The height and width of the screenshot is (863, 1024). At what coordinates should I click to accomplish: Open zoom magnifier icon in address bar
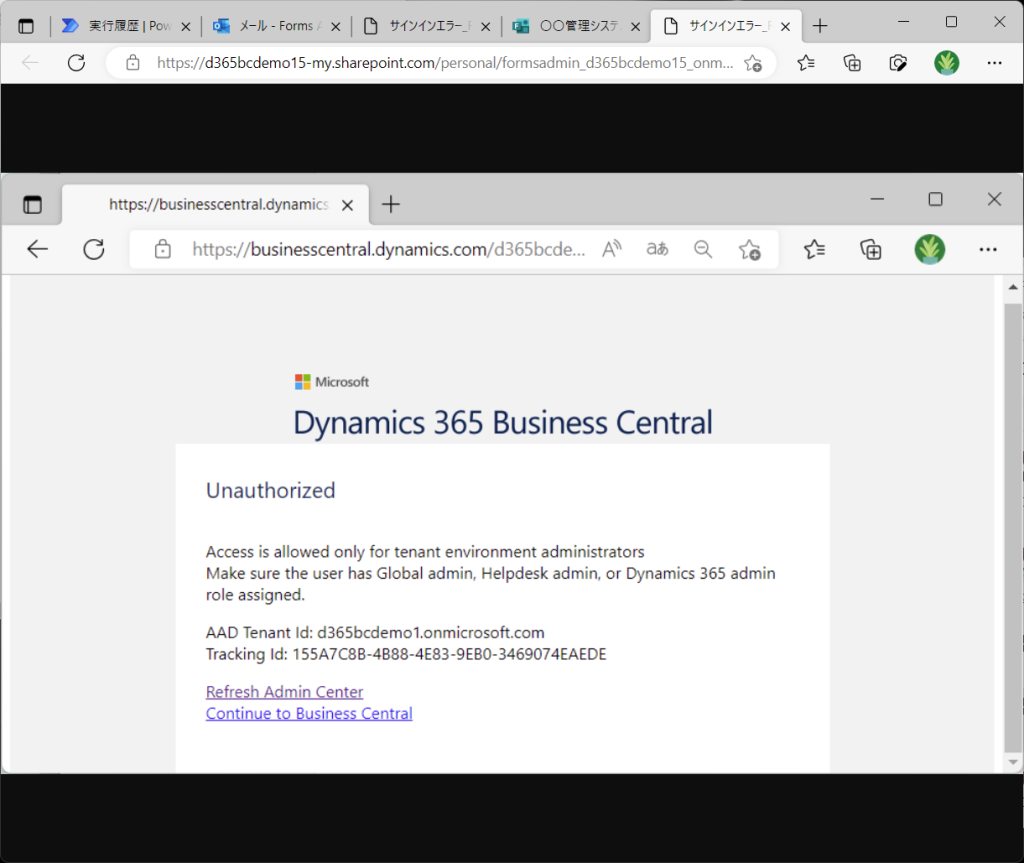(703, 249)
